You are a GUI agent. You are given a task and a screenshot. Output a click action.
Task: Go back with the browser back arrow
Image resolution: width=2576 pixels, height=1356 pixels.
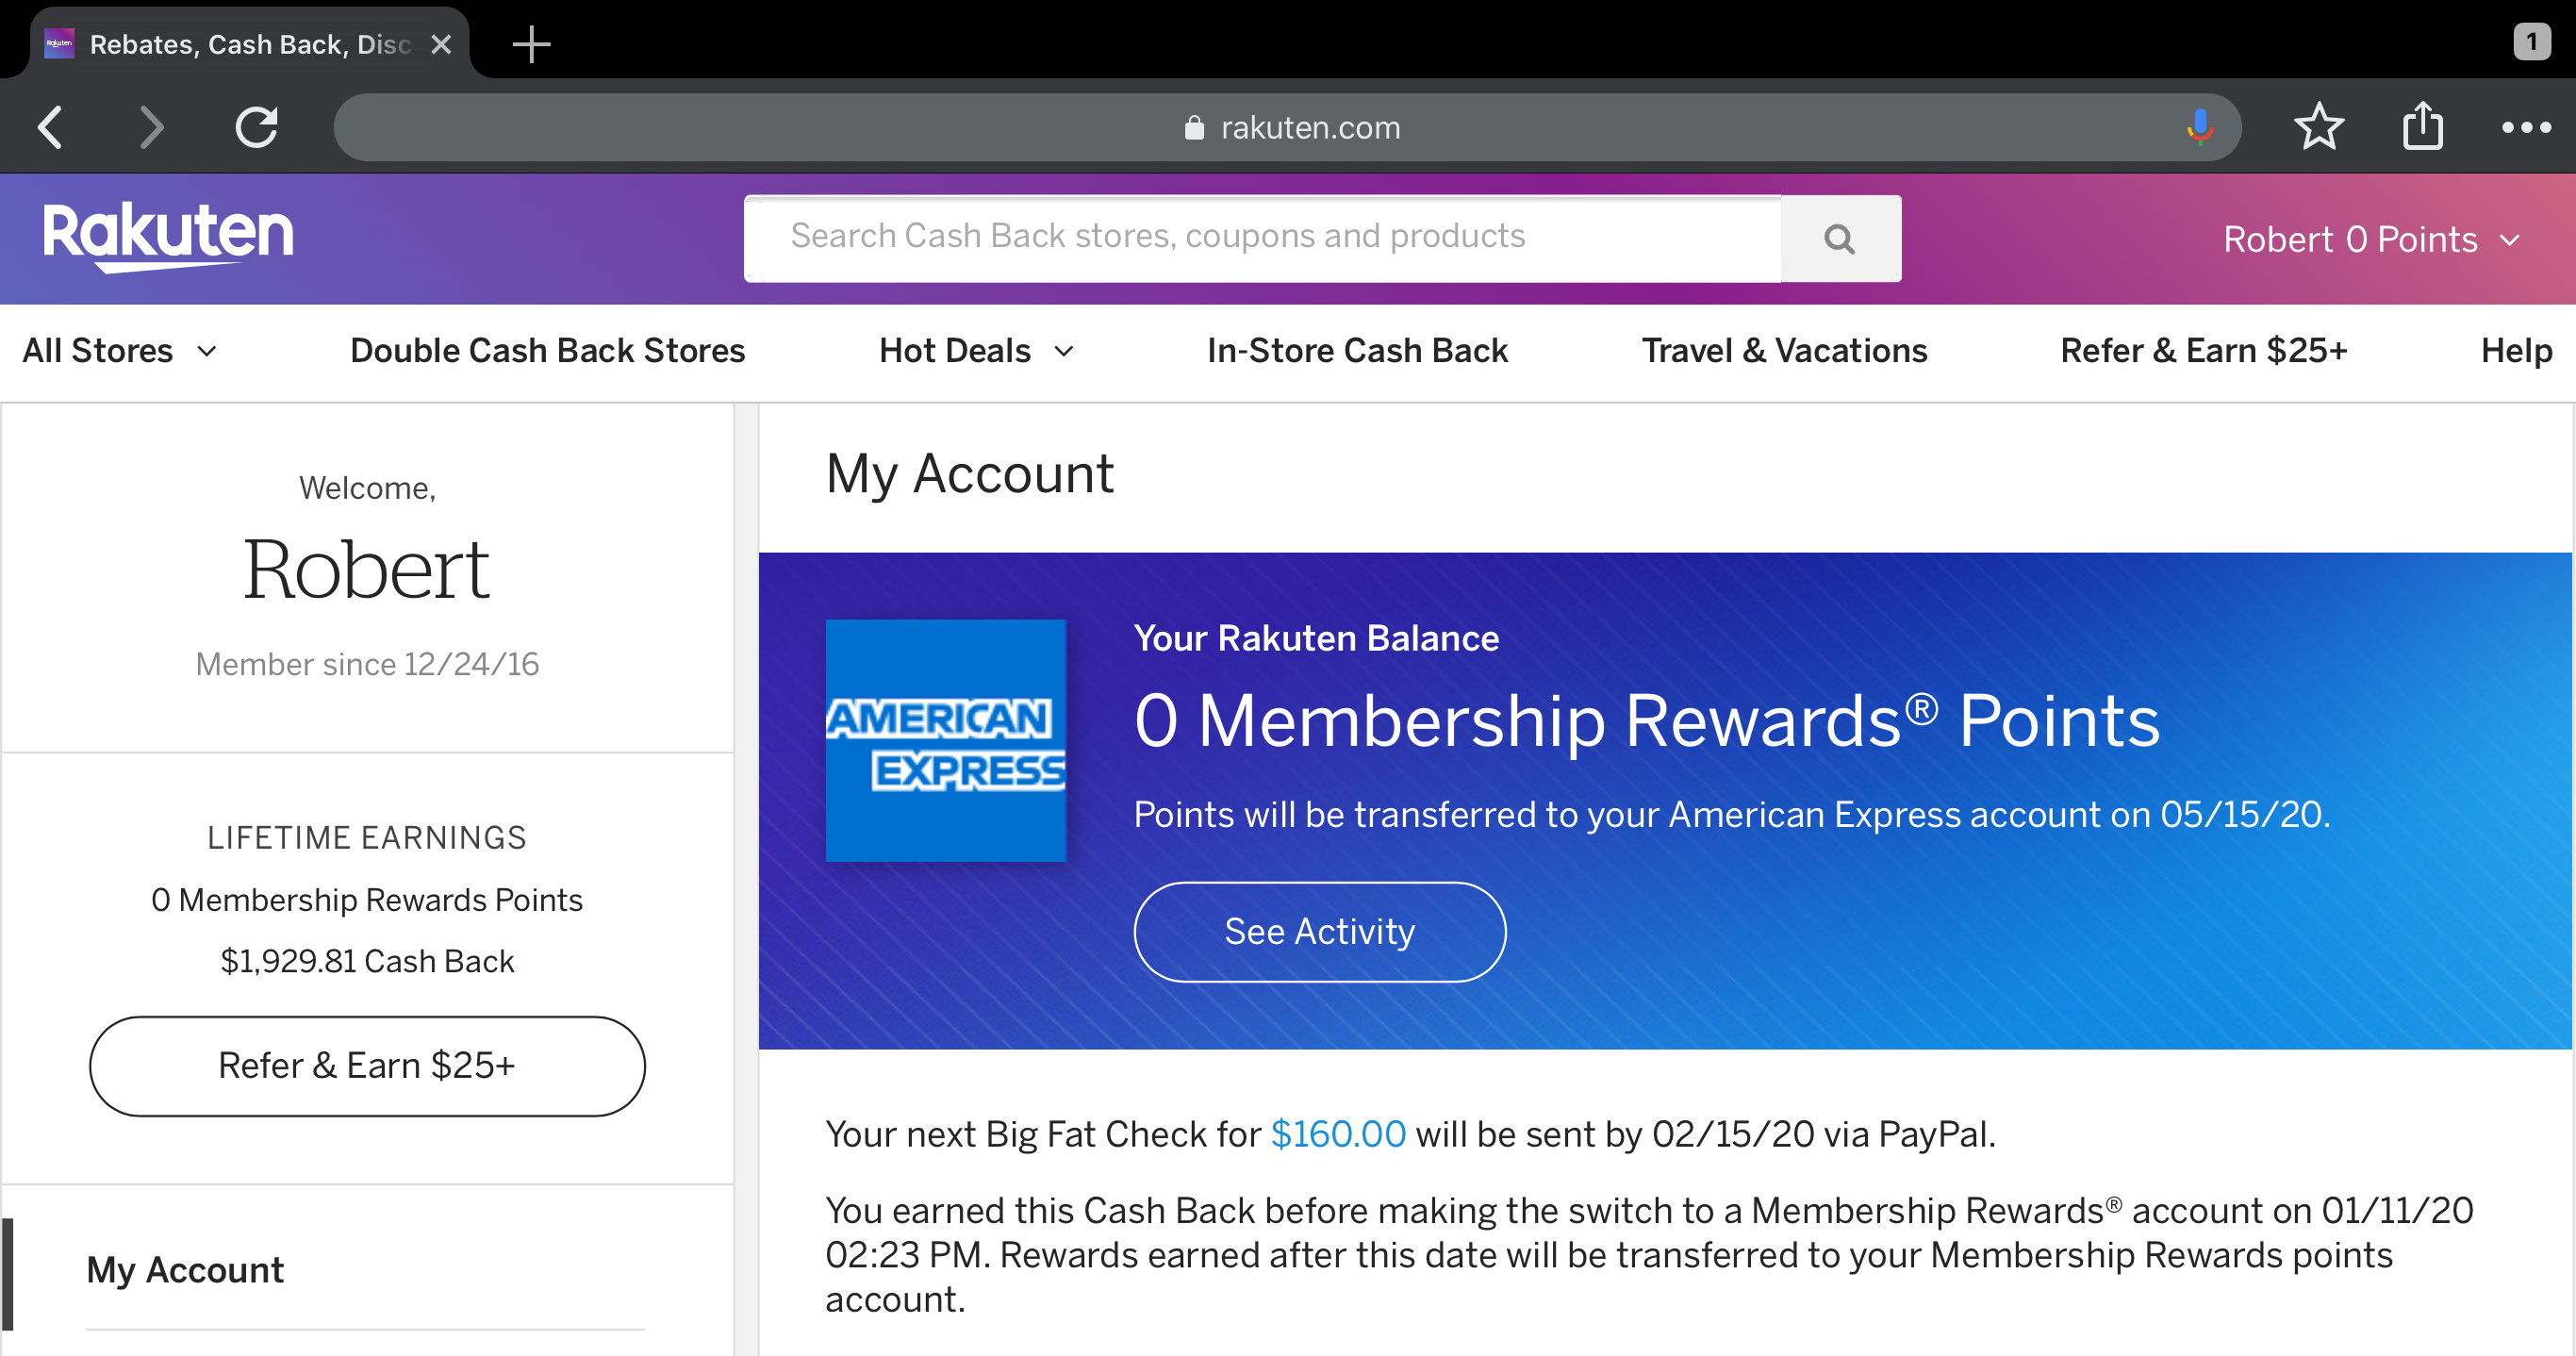51,127
